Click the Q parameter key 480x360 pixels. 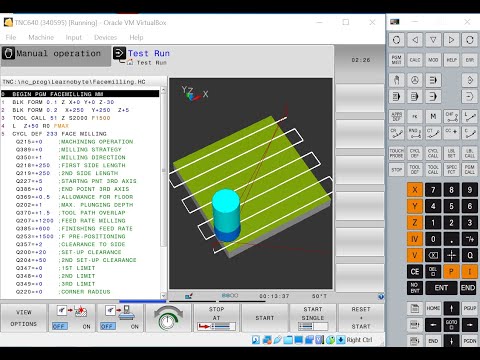click(x=470, y=255)
